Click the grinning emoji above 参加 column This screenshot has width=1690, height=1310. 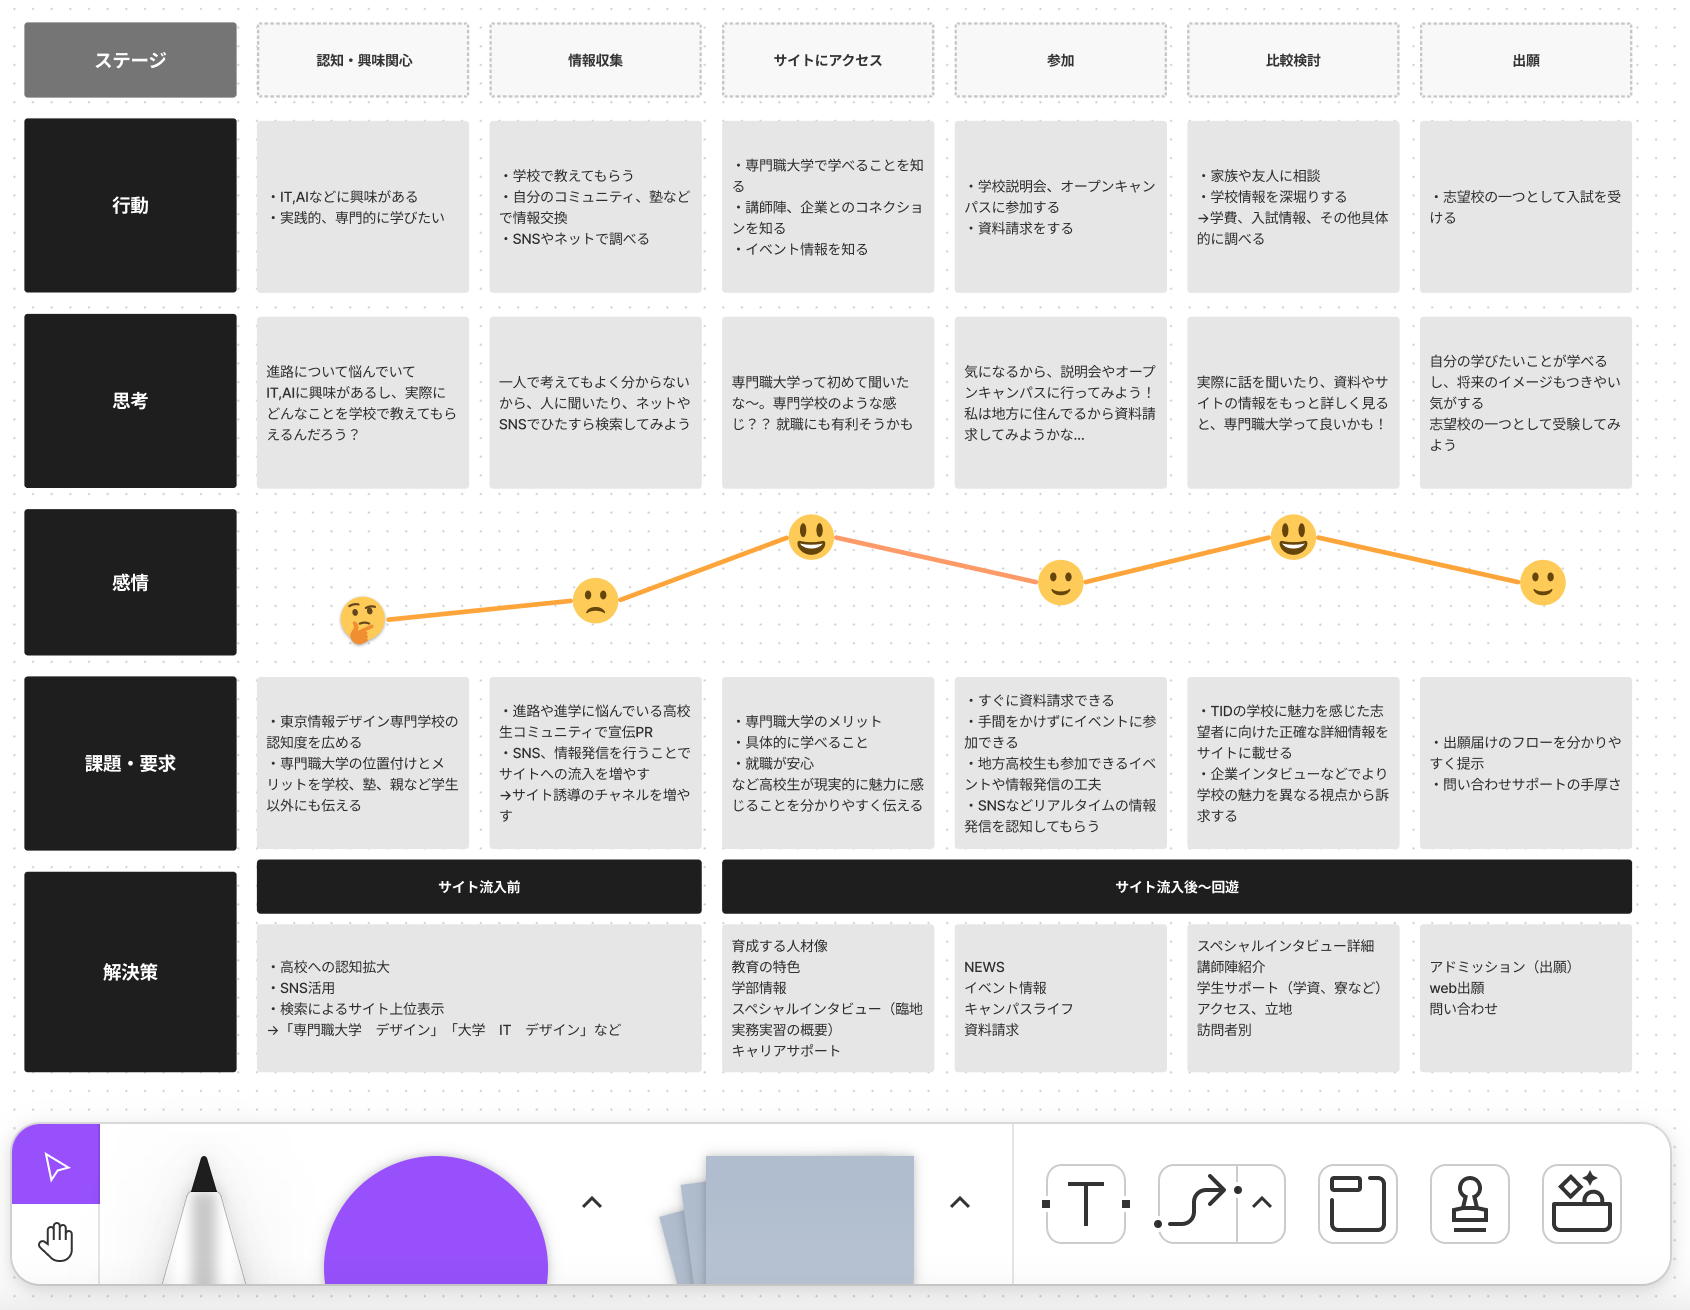(x=1060, y=582)
